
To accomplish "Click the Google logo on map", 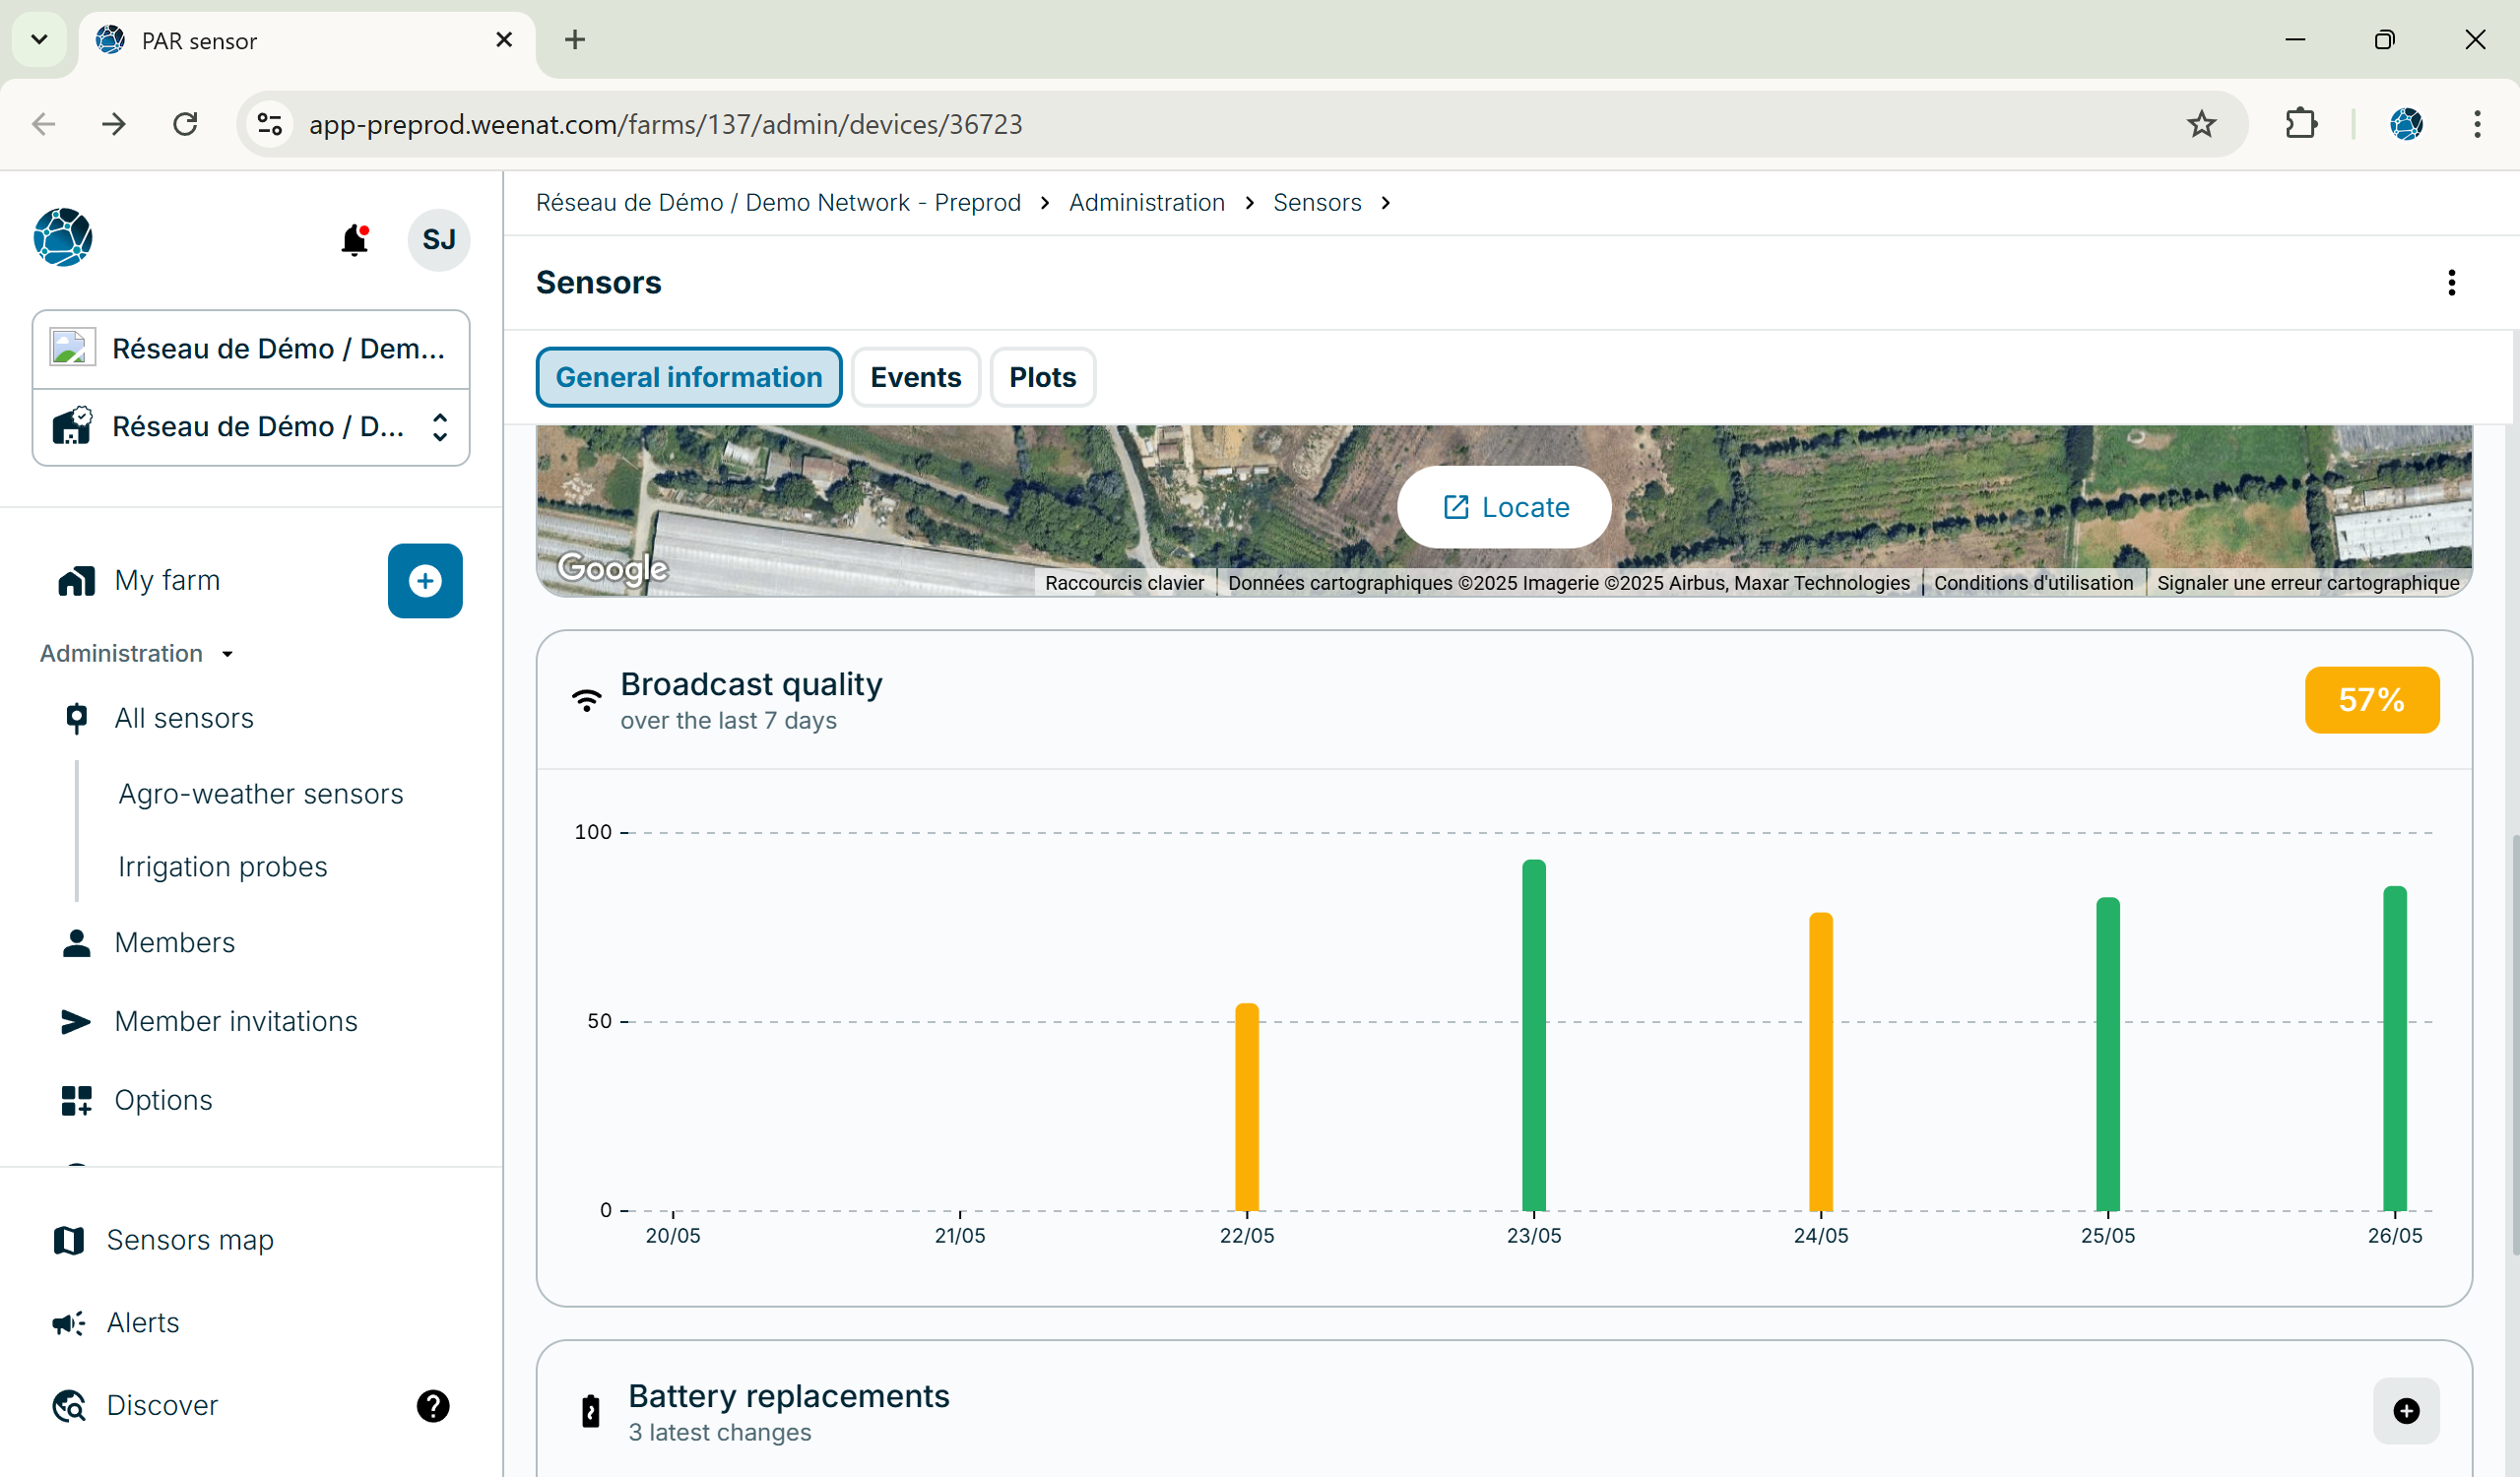I will coord(612,568).
